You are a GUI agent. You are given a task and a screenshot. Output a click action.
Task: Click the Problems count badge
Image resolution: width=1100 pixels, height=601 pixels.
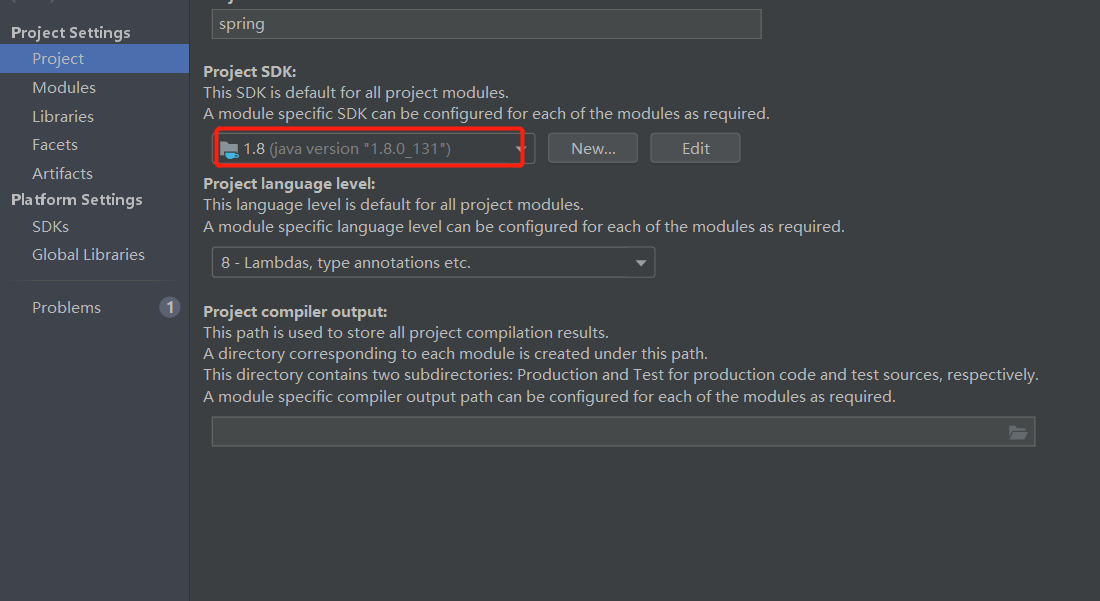pyautogui.click(x=170, y=307)
